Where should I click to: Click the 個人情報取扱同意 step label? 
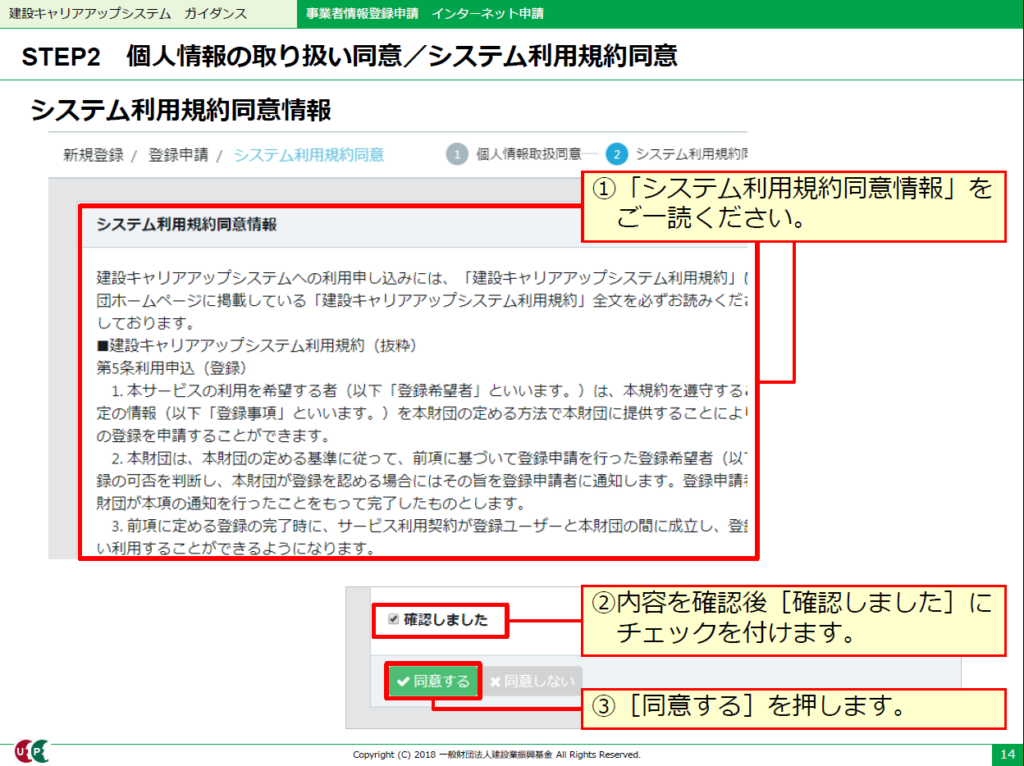529,155
